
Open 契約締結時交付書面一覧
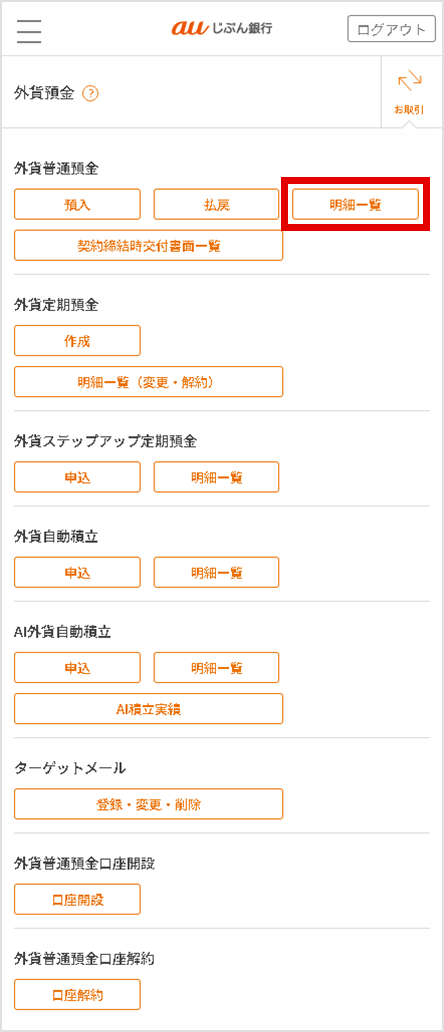[149, 245]
